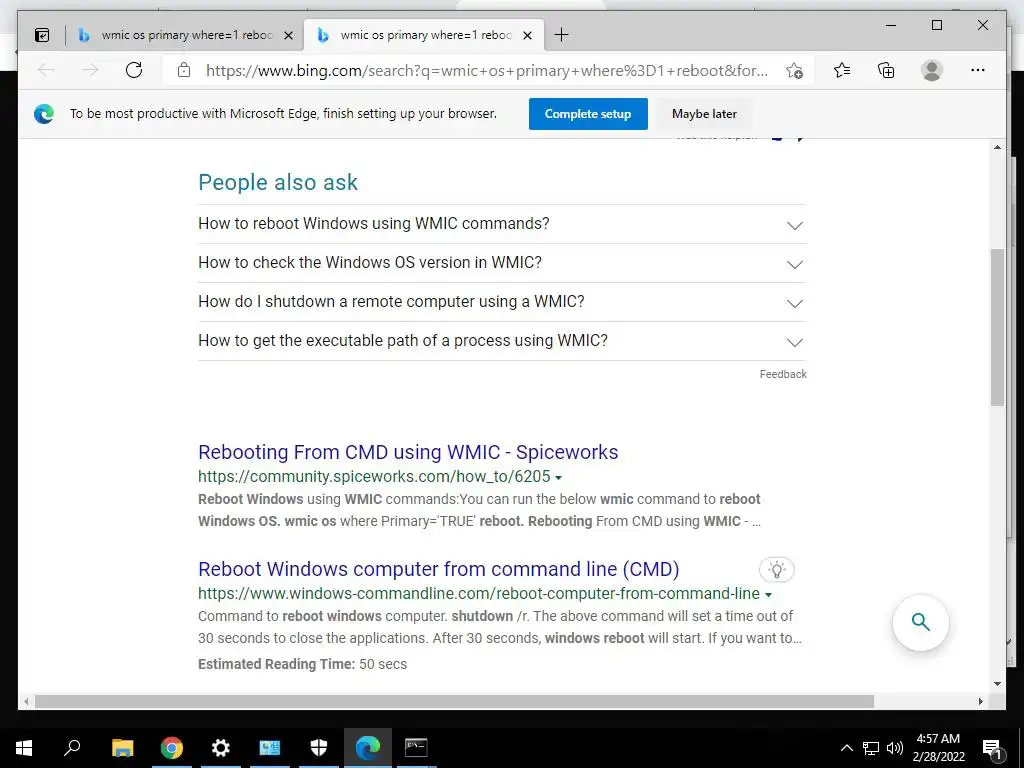Click the scroll right arrow
The width and height of the screenshot is (1024, 768).
coord(981,701)
